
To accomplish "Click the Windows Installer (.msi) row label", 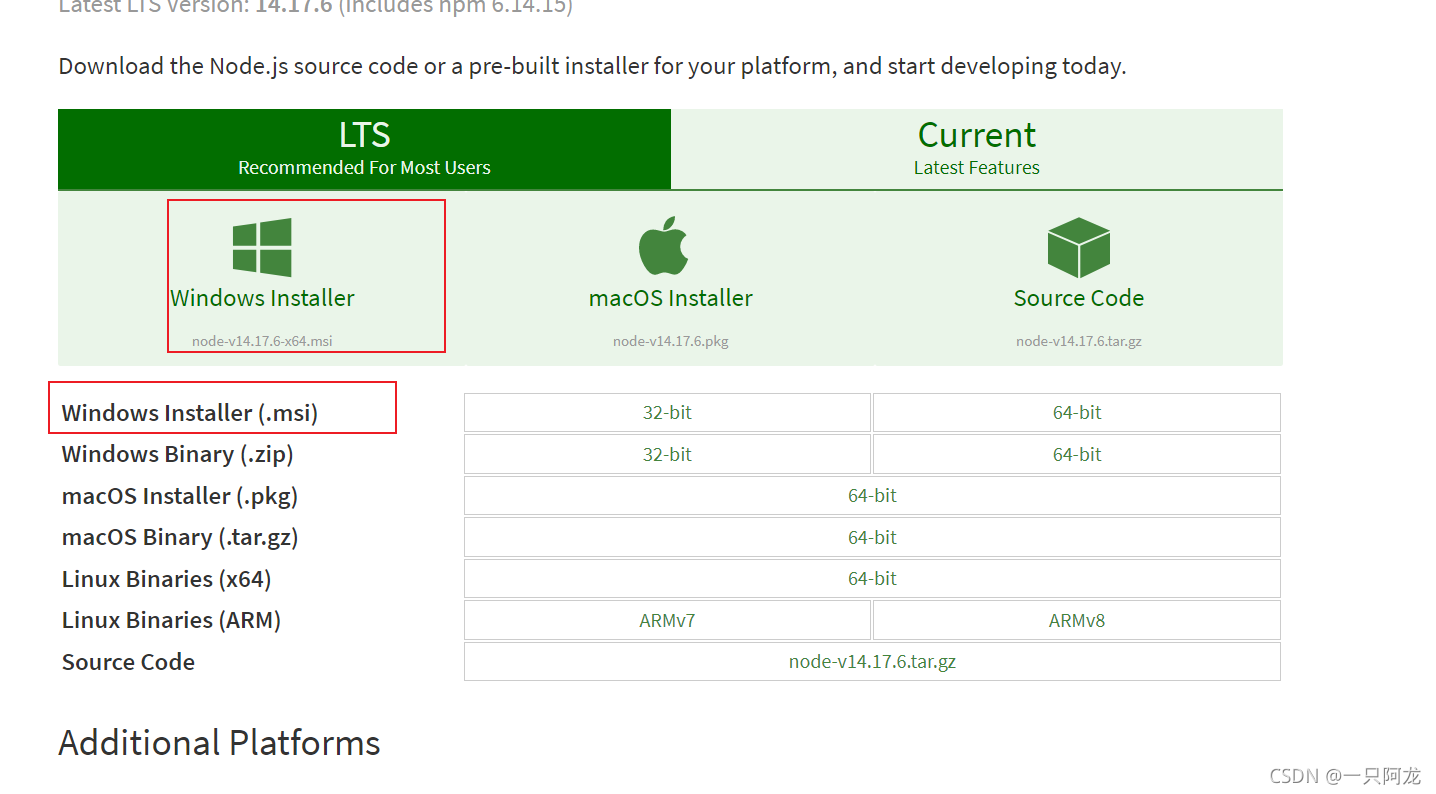I will 190,413.
